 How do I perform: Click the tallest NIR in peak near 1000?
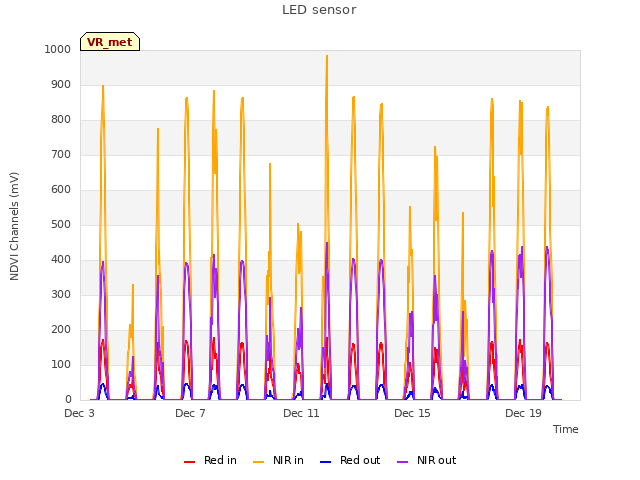[x=327, y=56]
